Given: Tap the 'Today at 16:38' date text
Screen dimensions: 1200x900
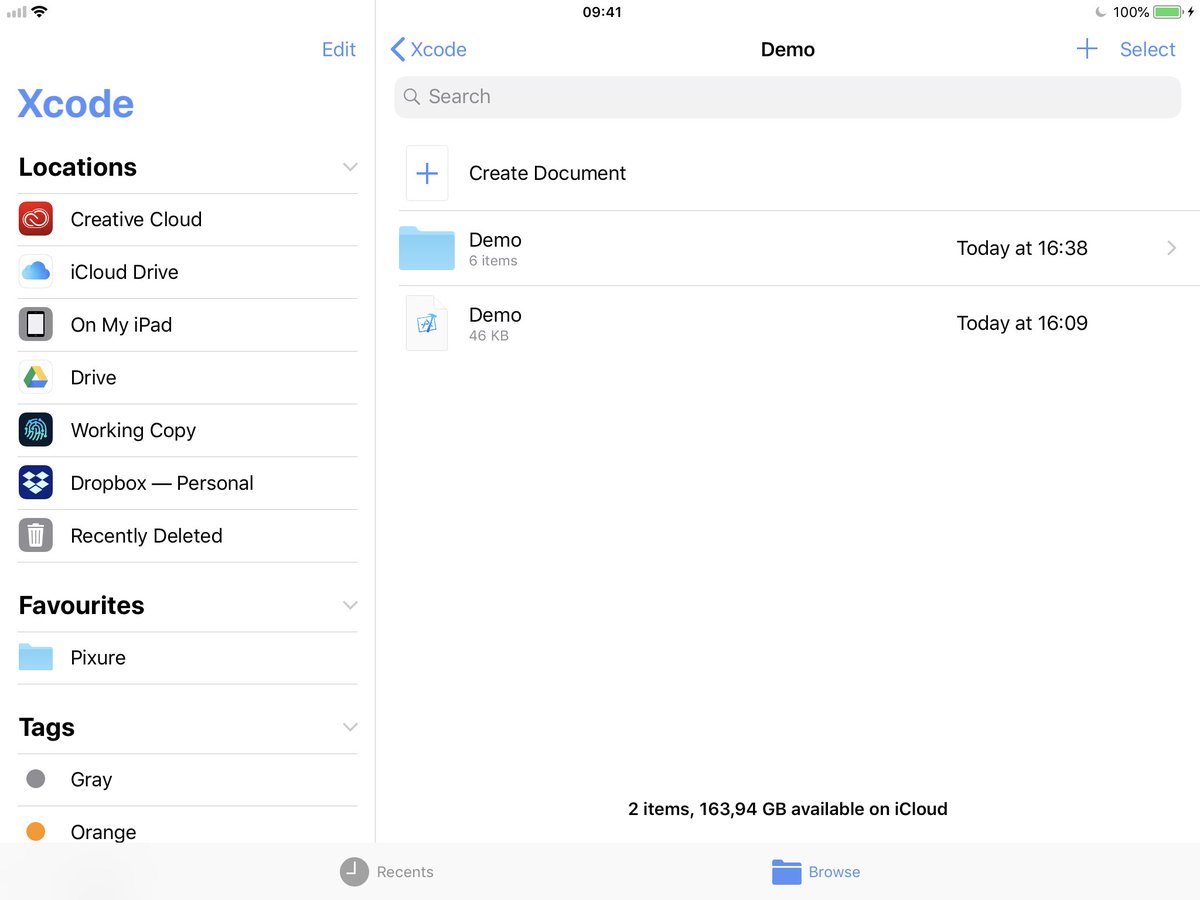Looking at the screenshot, I should pyautogui.click(x=1022, y=248).
